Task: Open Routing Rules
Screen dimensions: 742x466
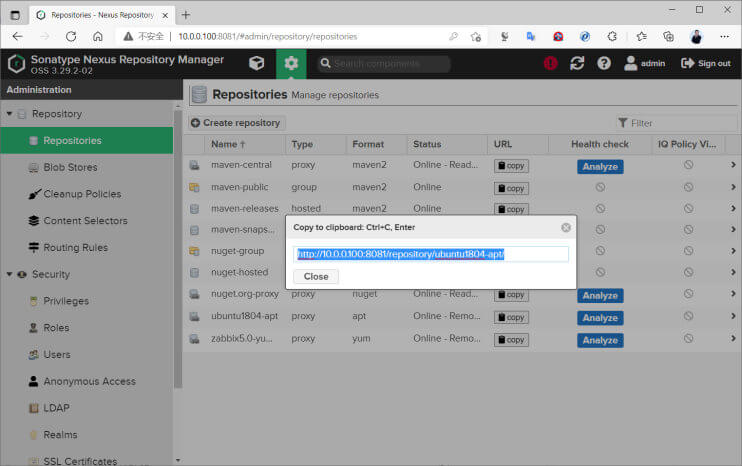Action: [x=75, y=247]
